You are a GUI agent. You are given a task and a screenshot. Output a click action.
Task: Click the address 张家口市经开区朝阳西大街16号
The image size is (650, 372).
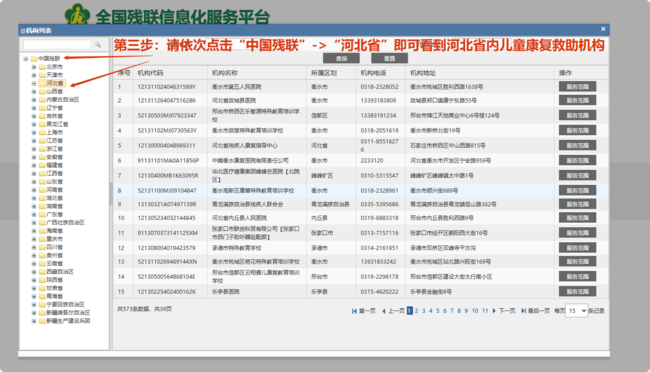pyautogui.click(x=449, y=233)
